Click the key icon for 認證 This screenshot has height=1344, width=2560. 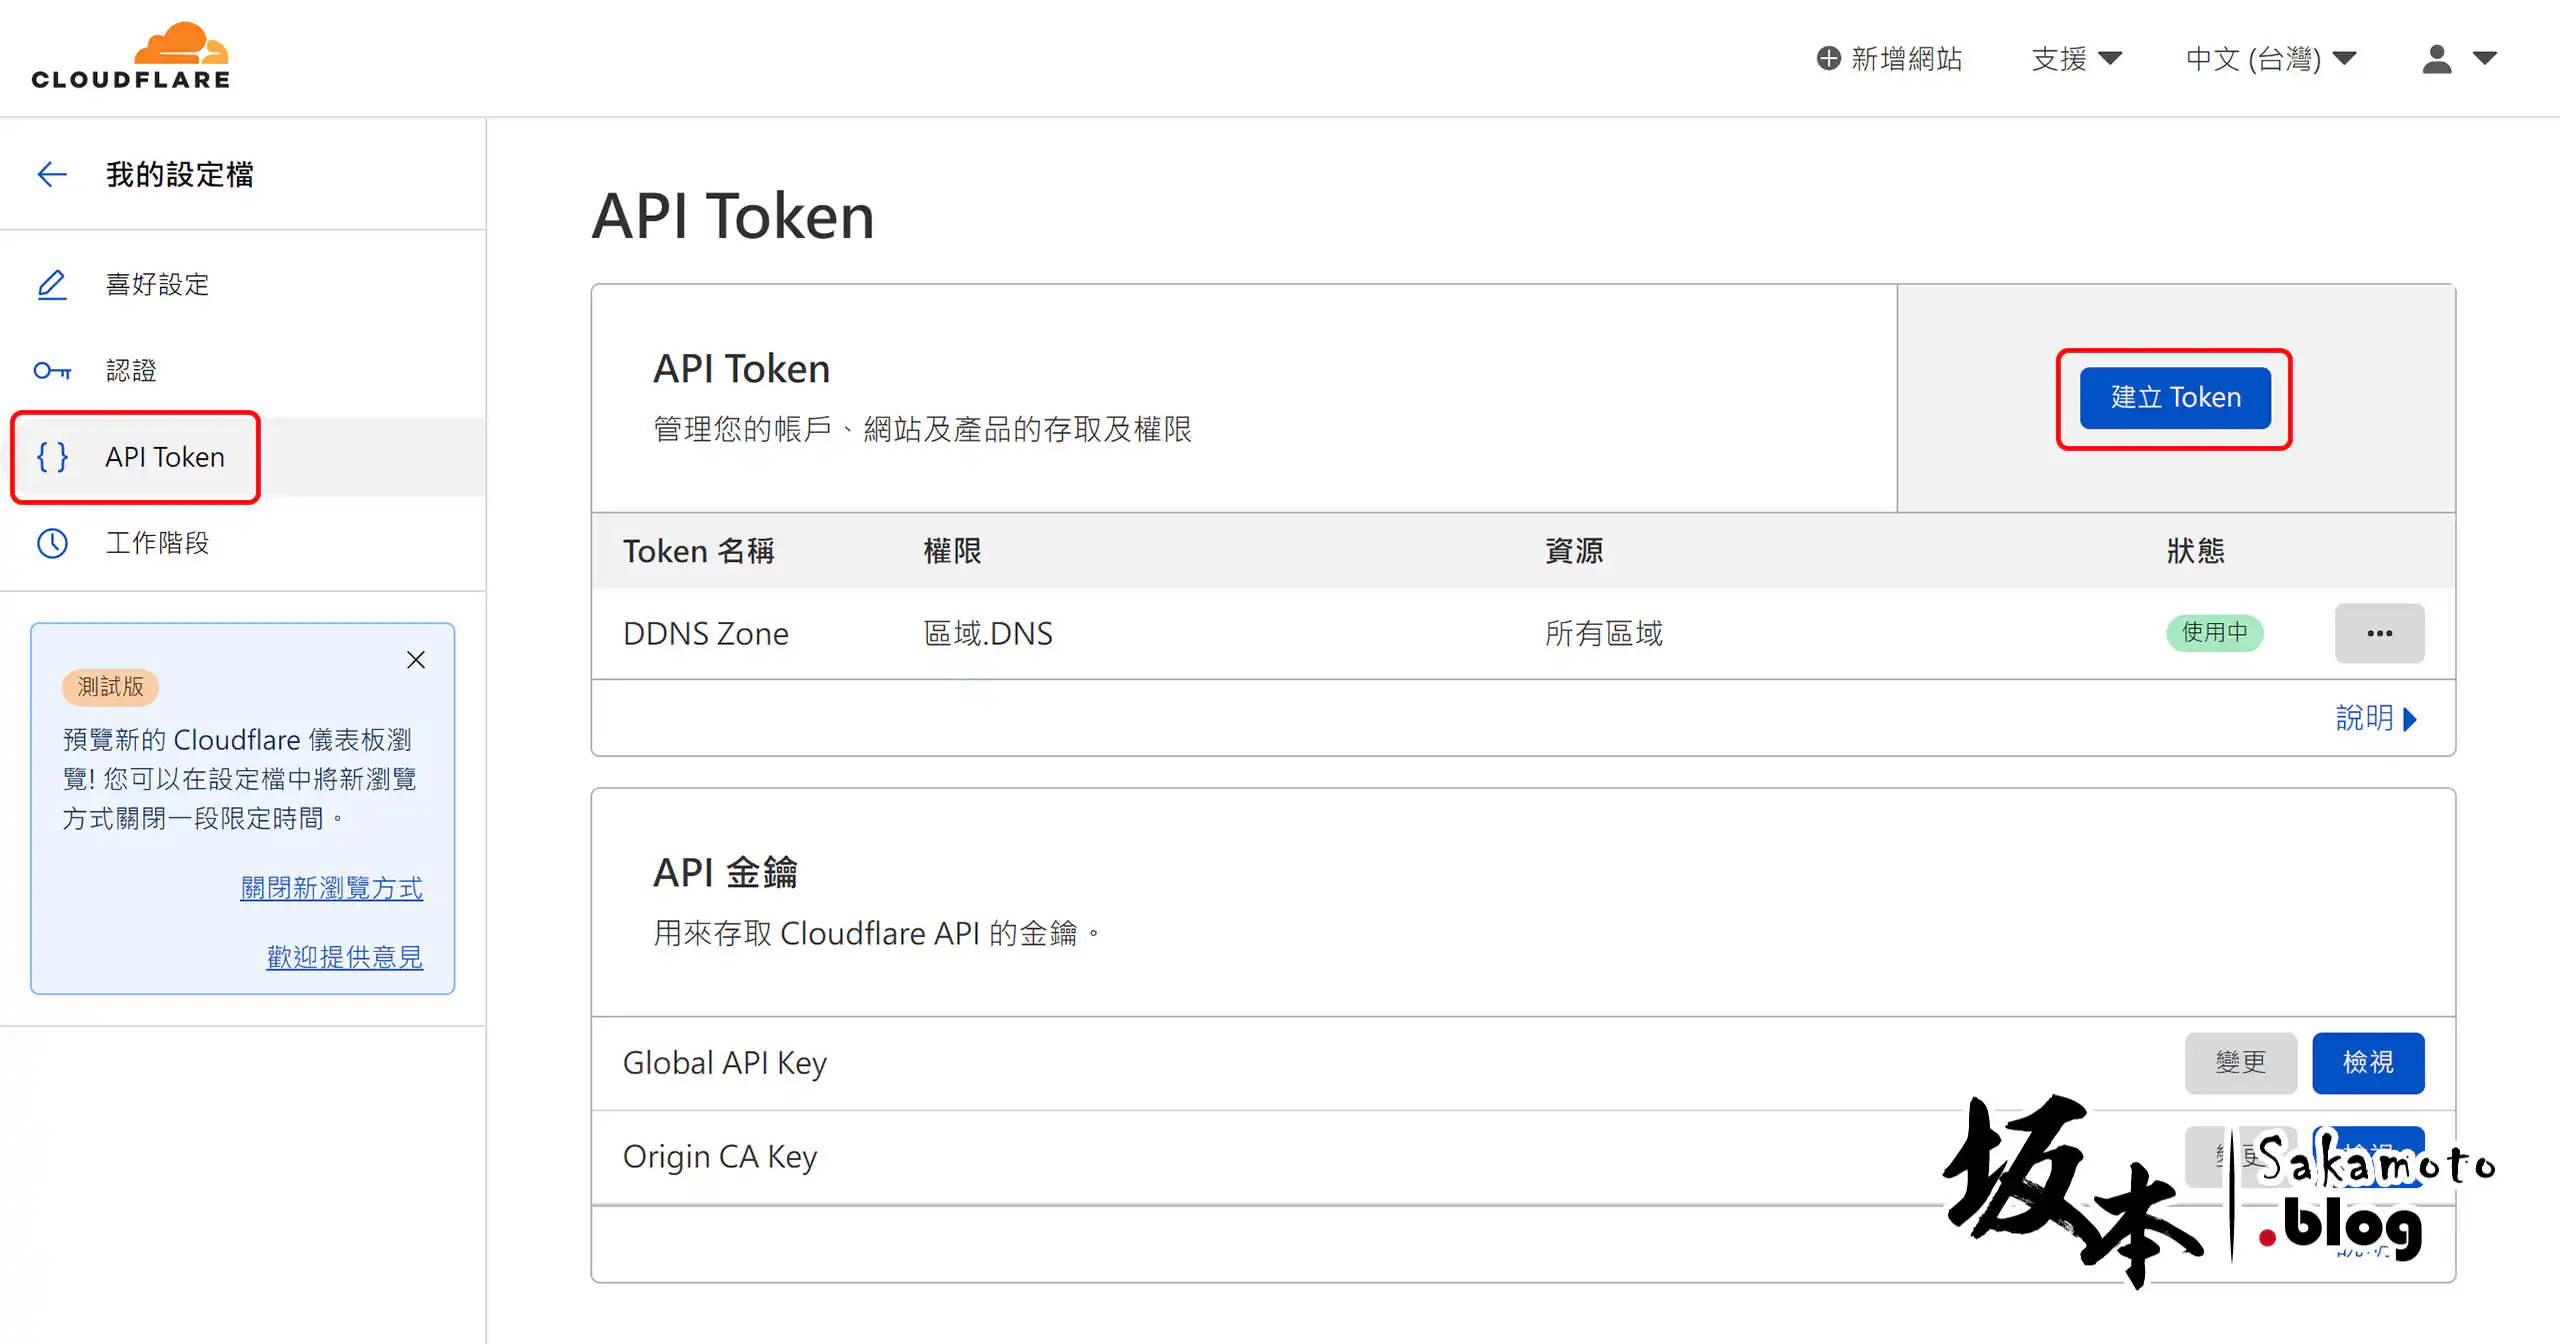click(x=52, y=371)
